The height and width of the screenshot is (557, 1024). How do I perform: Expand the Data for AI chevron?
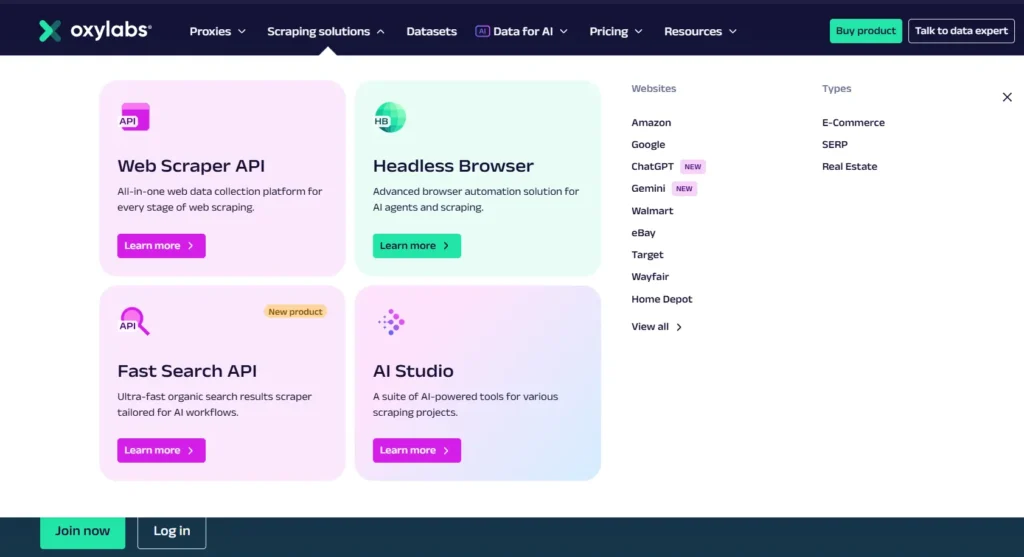point(564,31)
